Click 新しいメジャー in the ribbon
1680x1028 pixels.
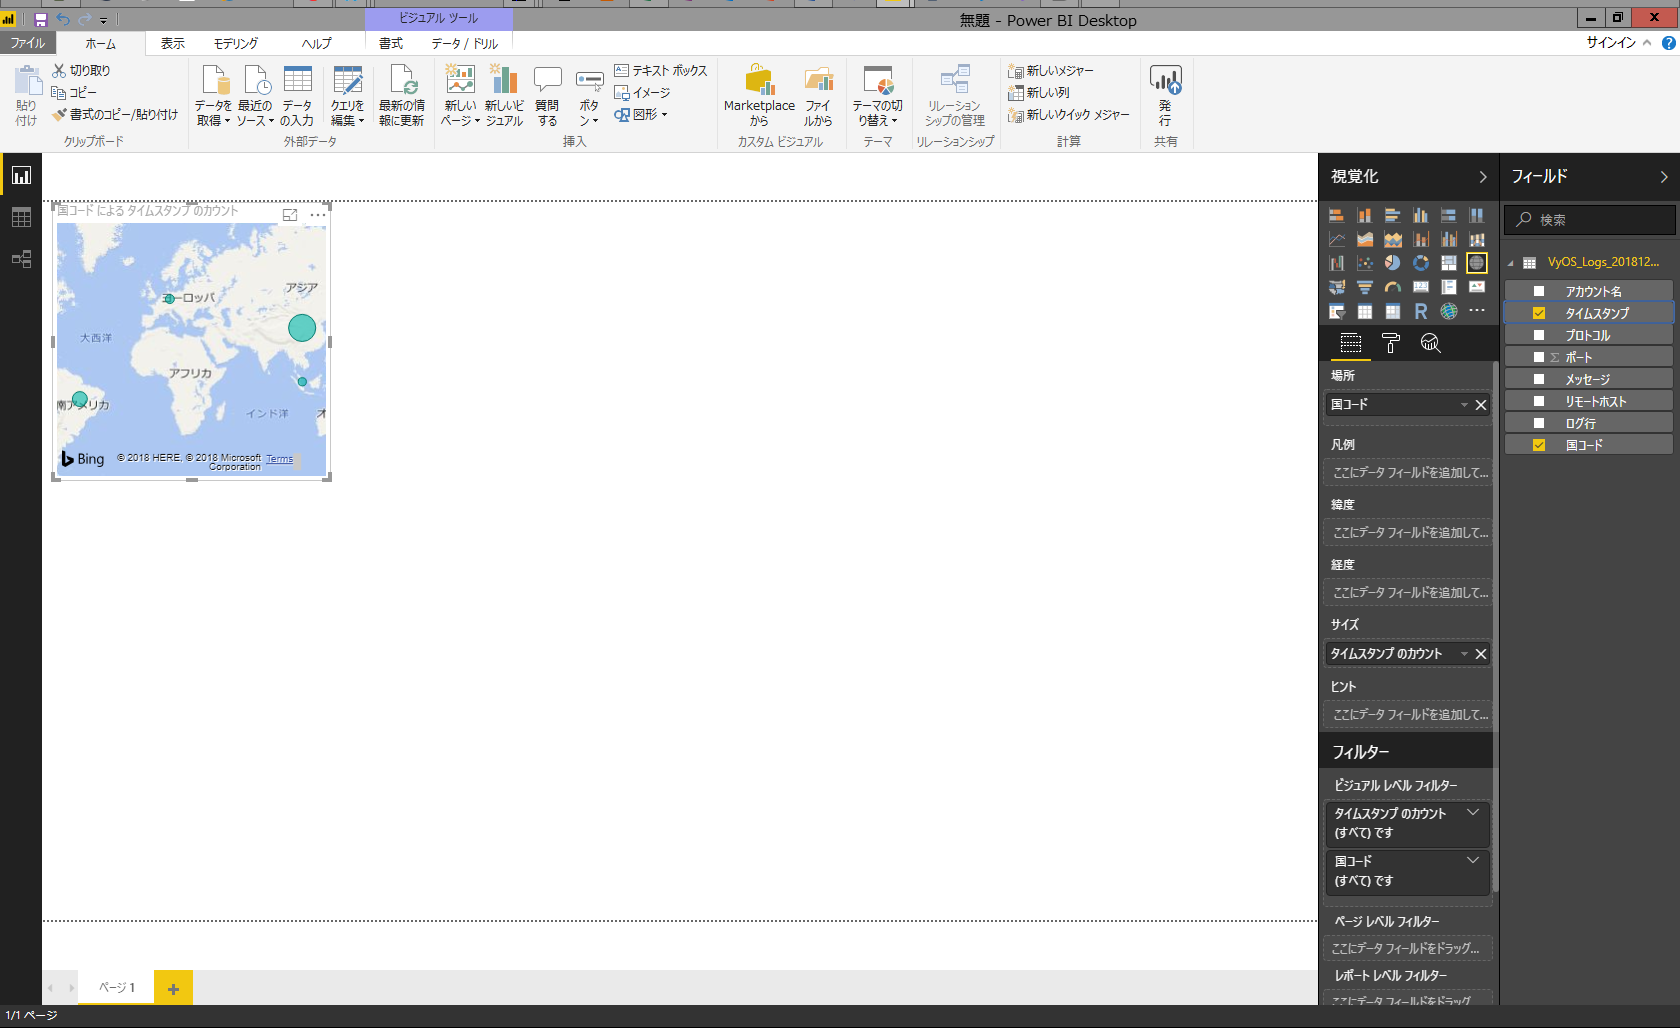coord(1051,71)
